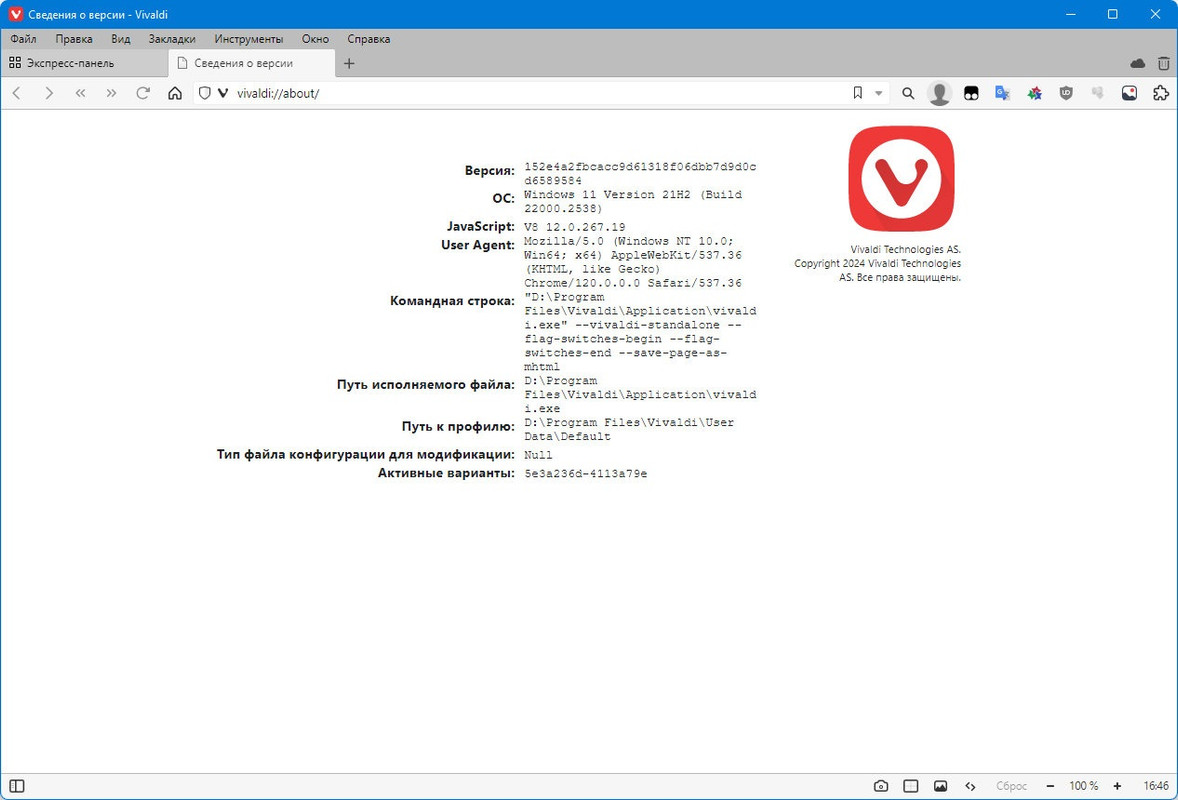
Task: Go back with the Back arrow
Action: 17,93
